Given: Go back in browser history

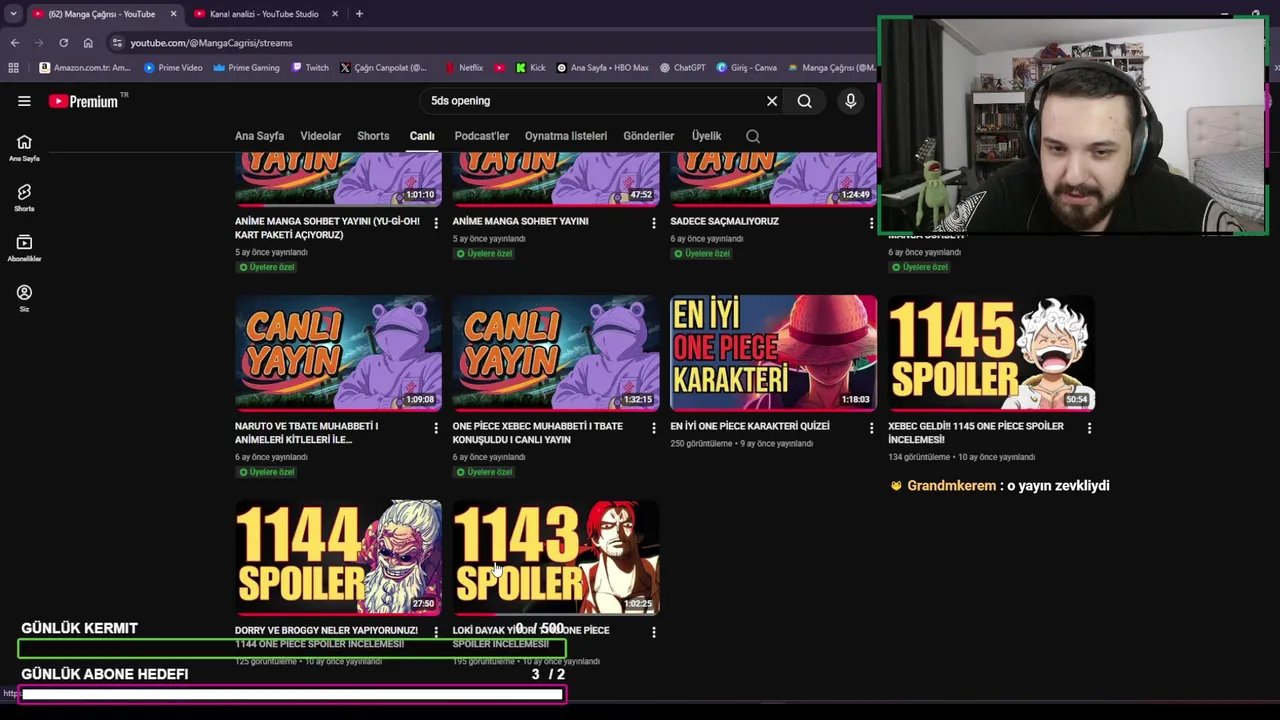Looking at the screenshot, I should tap(15, 43).
